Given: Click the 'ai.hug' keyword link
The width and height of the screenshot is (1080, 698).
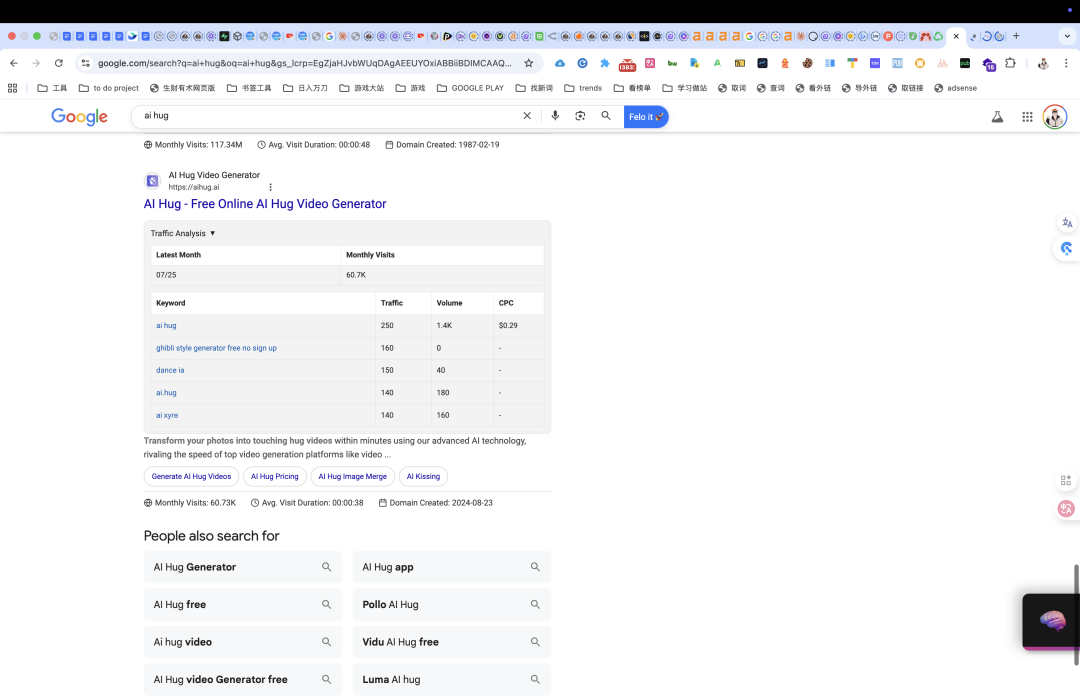Looking at the screenshot, I should pos(166,393).
